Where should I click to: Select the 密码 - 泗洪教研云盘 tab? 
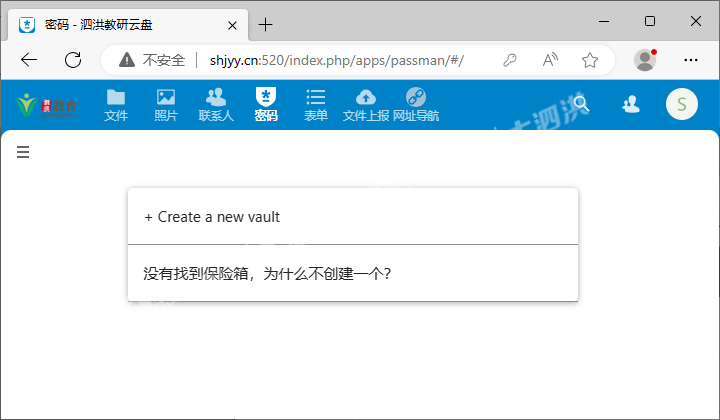pyautogui.click(x=128, y=25)
